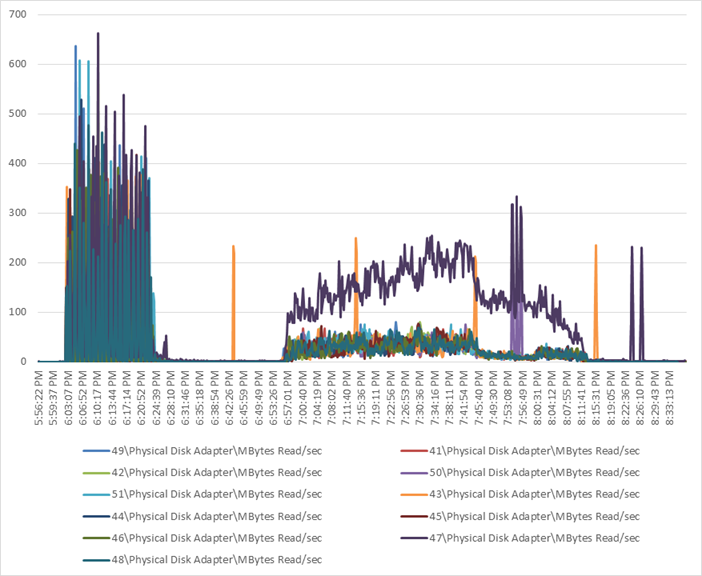Click x-axis time label 8:15:31 PM

(x=597, y=398)
